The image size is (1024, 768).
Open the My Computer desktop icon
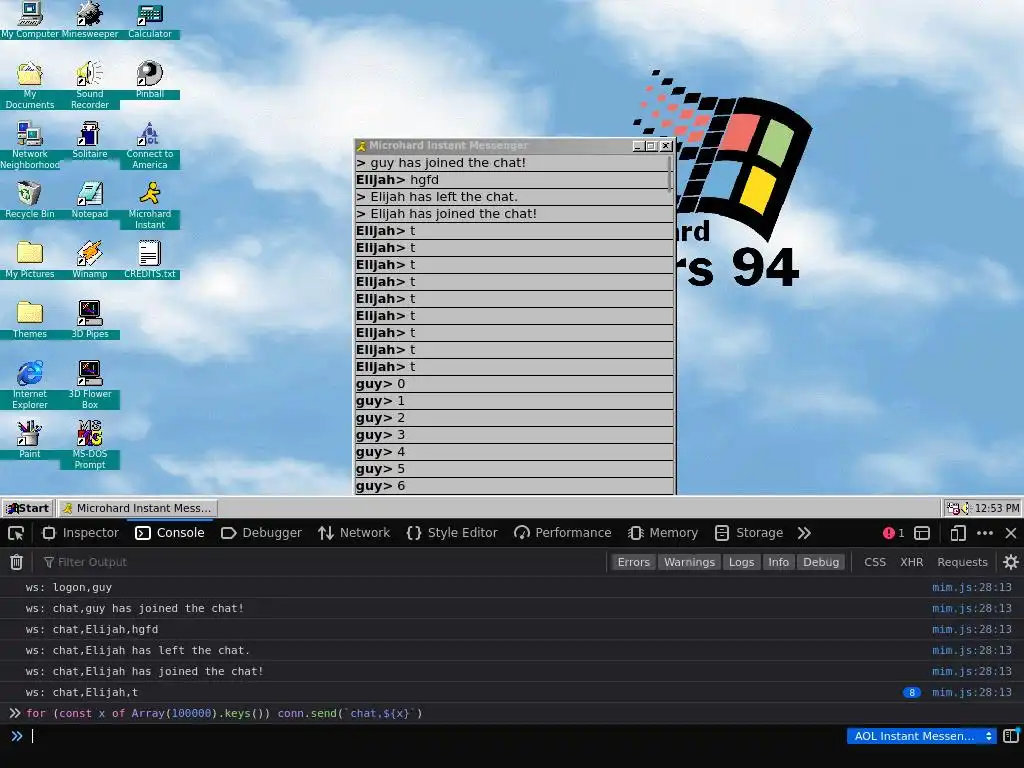tap(29, 20)
